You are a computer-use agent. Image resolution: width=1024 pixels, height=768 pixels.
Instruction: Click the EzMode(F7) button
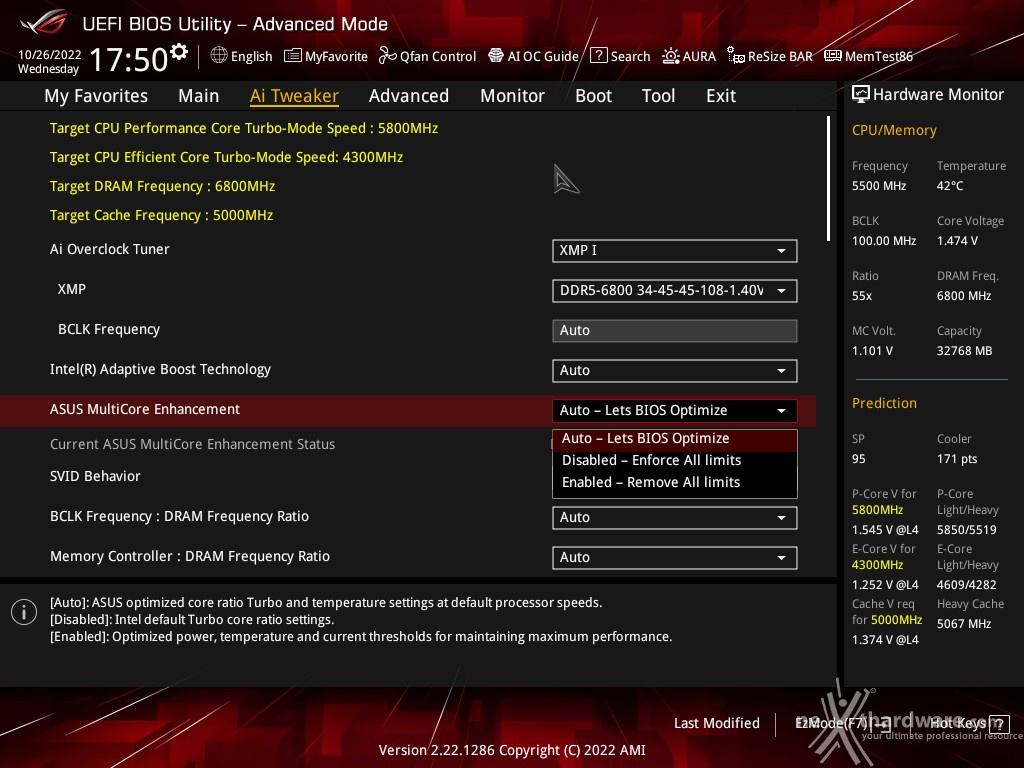[842, 724]
